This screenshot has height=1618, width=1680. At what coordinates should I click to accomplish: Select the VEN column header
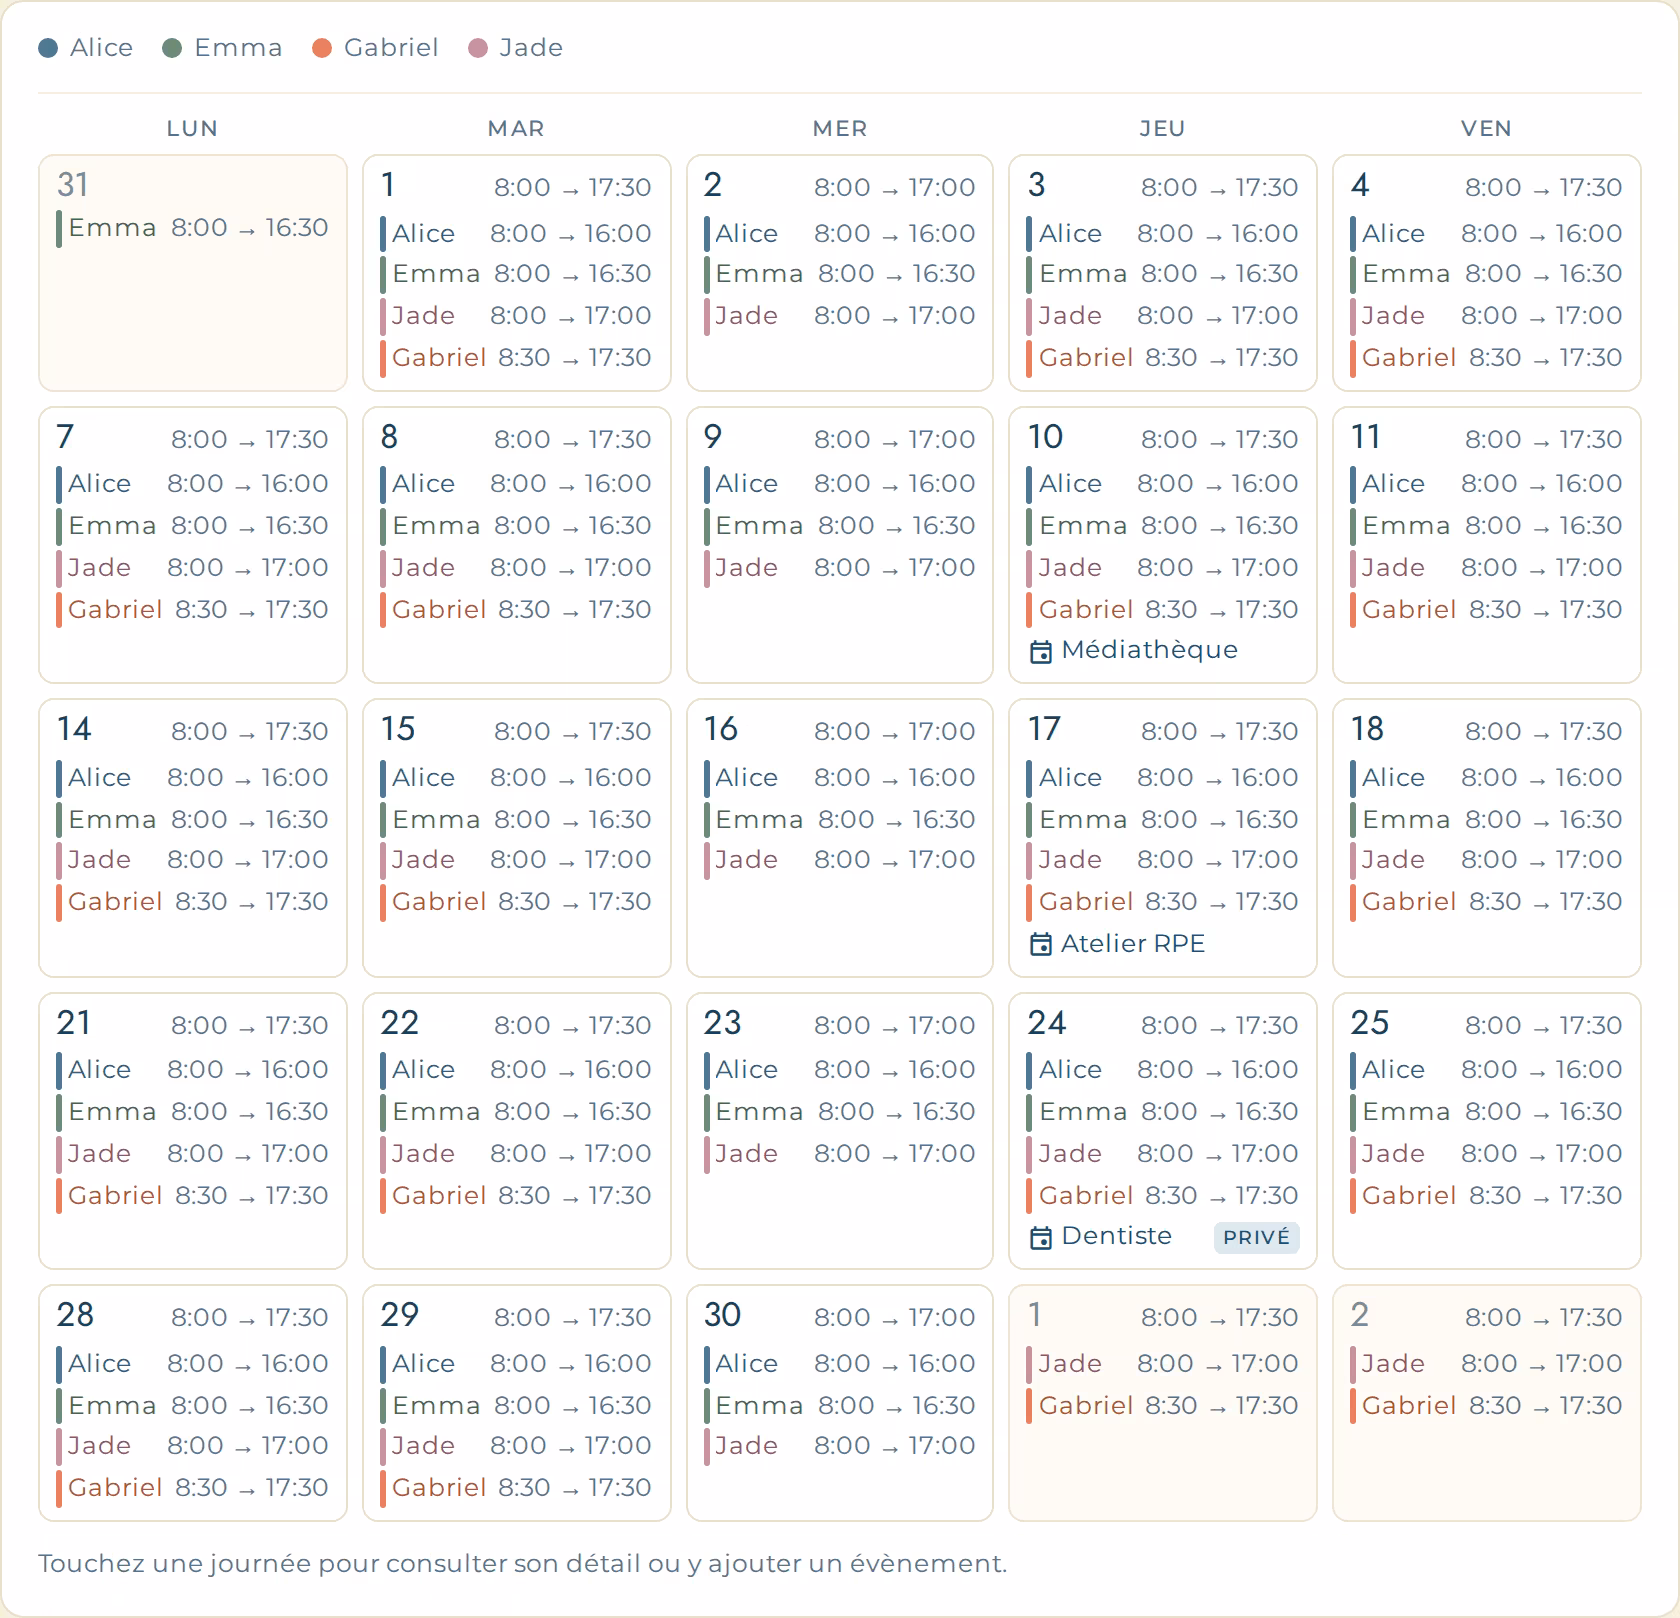coord(1486,128)
